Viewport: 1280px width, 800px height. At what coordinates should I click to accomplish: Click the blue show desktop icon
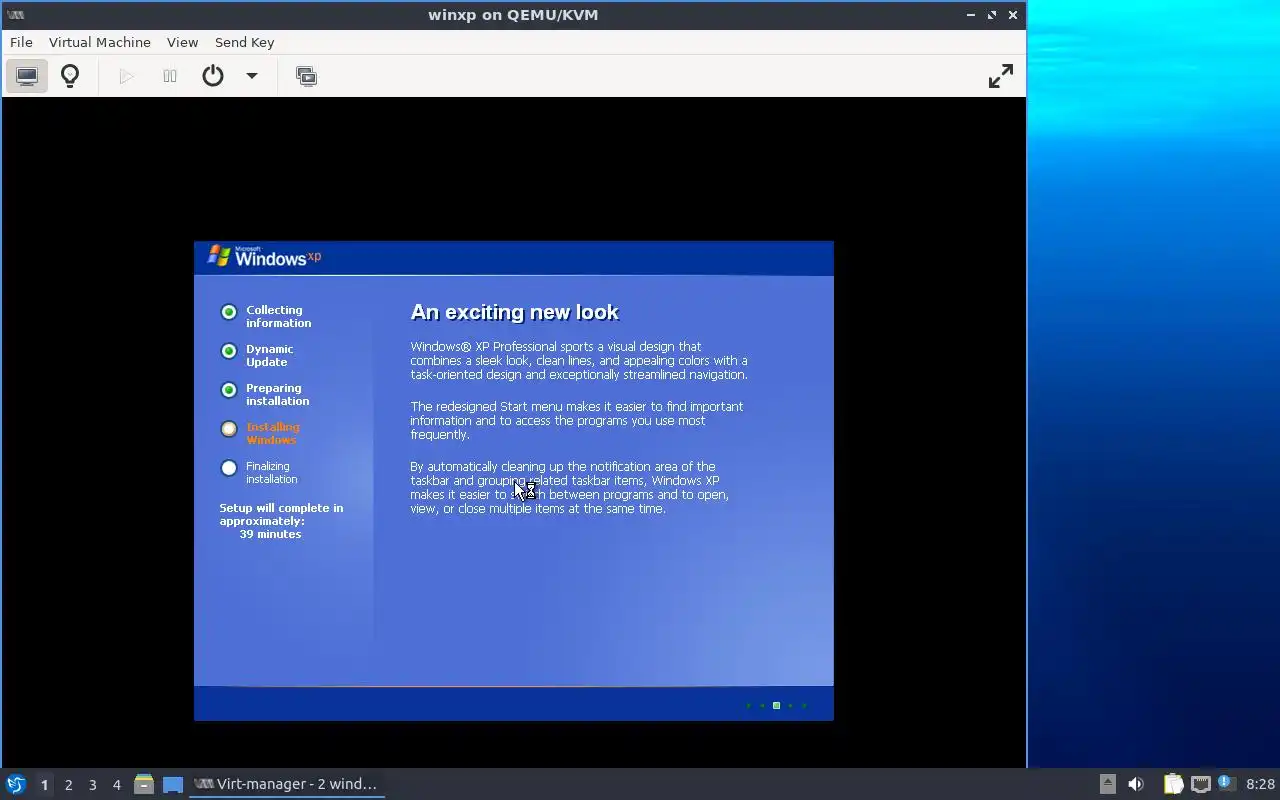click(x=173, y=785)
